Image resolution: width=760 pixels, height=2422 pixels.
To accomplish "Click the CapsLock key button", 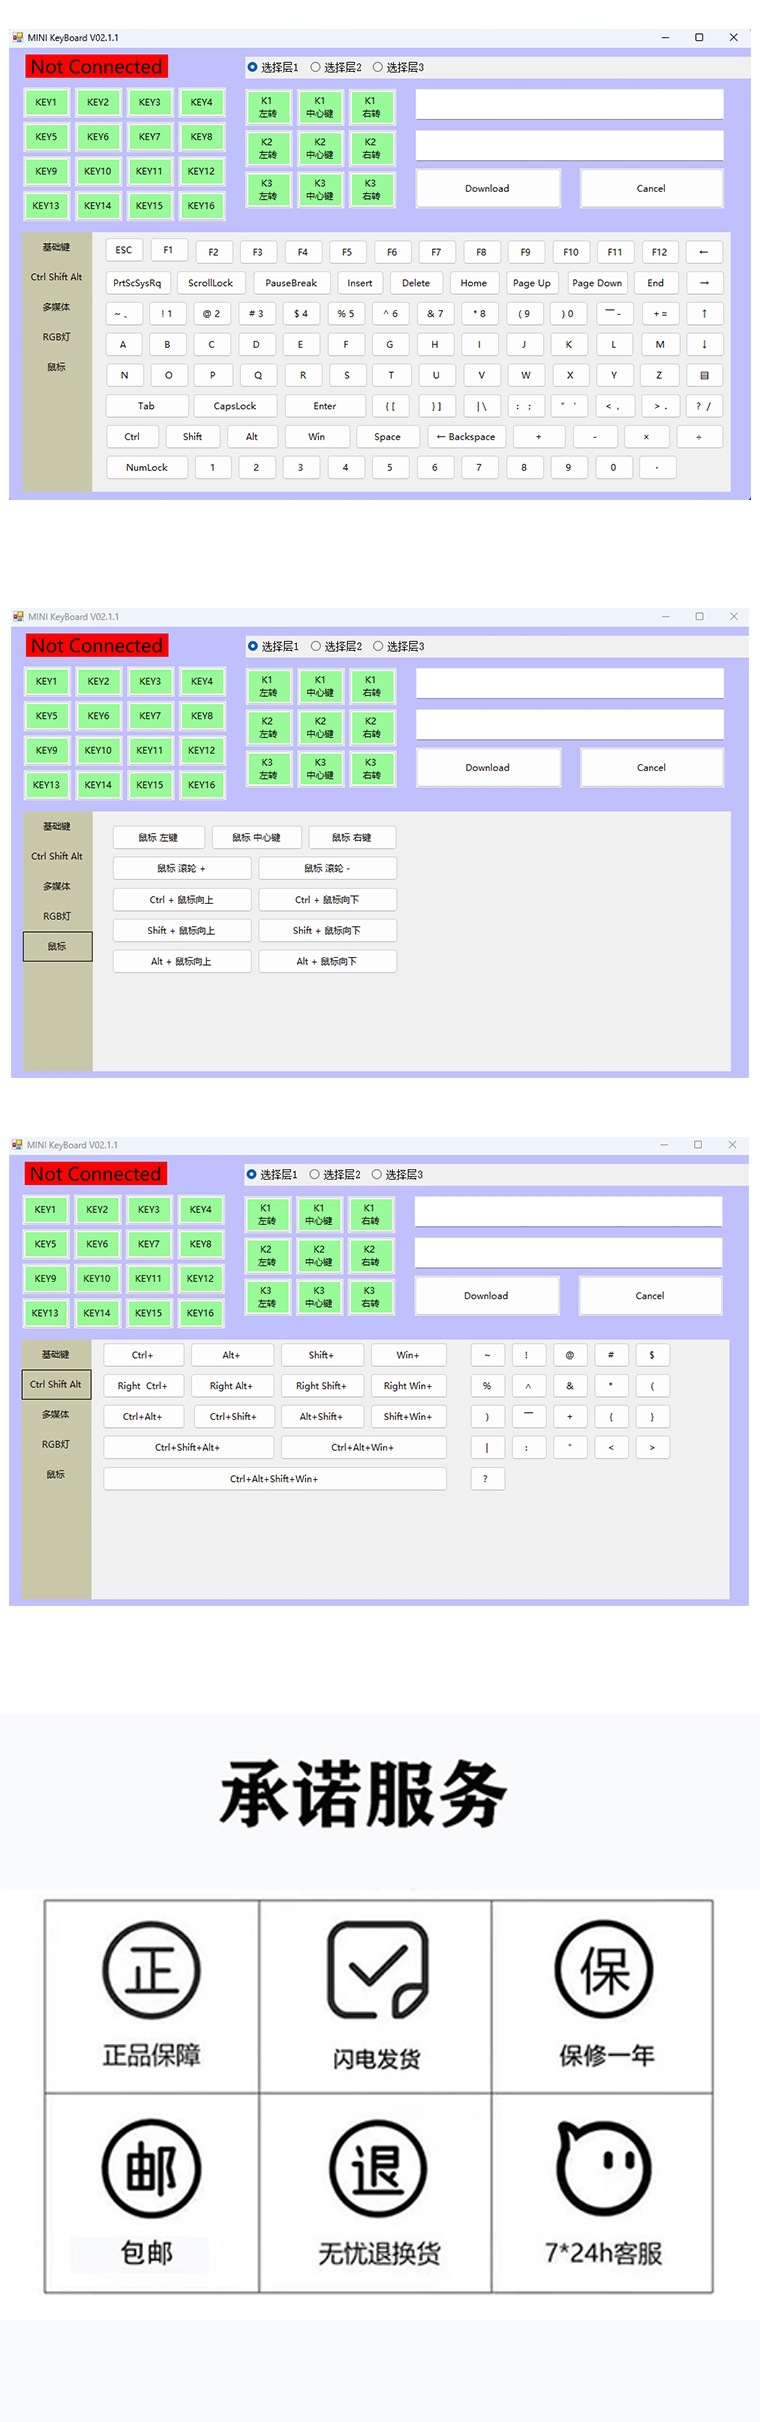I will 235,406.
